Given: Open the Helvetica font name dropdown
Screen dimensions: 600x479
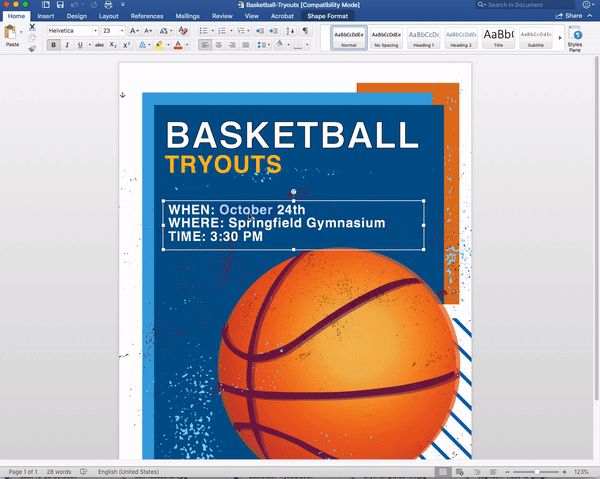Looking at the screenshot, I should pyautogui.click(x=95, y=31).
